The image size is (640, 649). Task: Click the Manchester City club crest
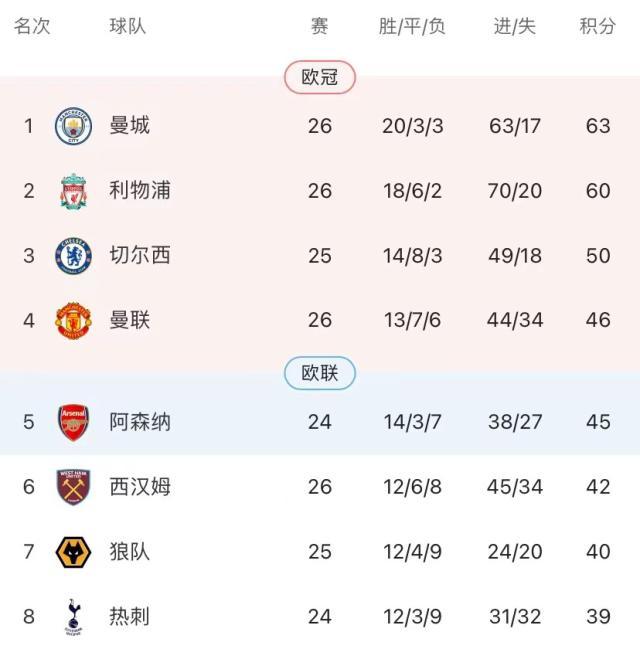coord(73,126)
